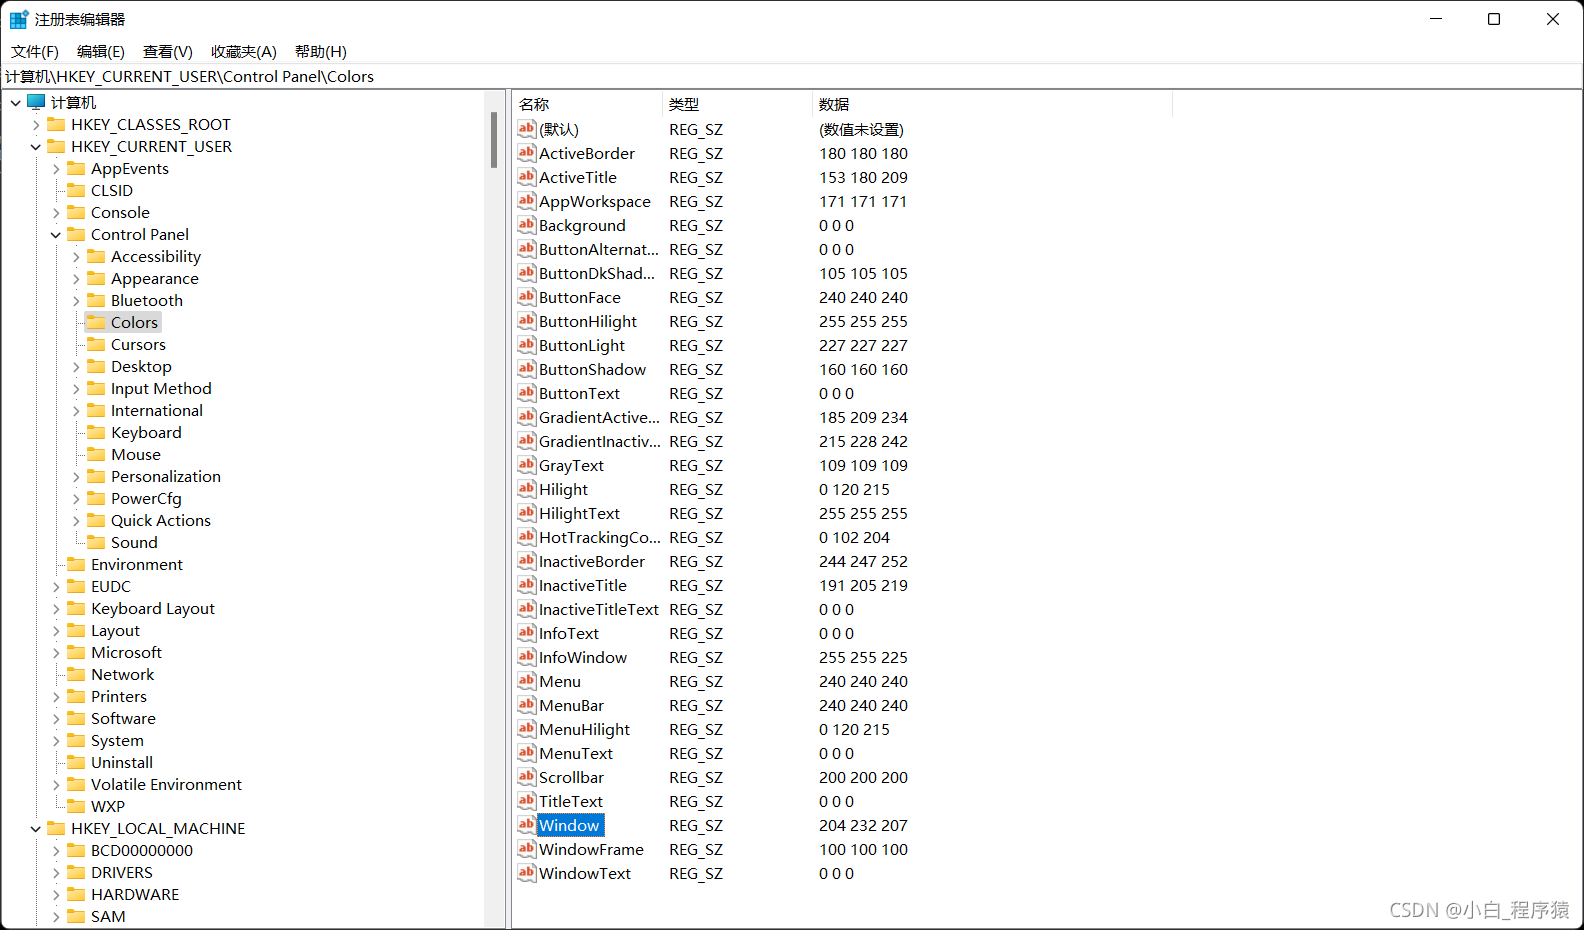1584x930 pixels.
Task: Expand the Keyboard Layout node
Action: point(56,608)
